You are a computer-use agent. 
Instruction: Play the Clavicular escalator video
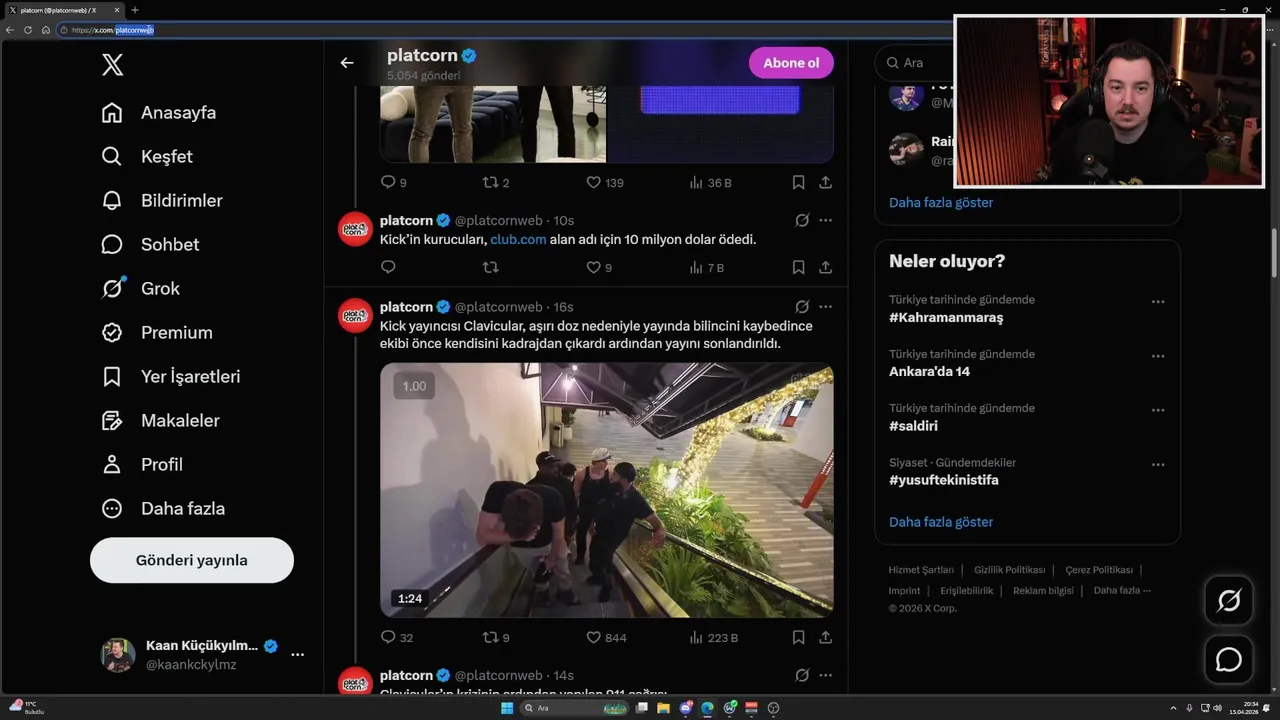pyautogui.click(x=606, y=490)
